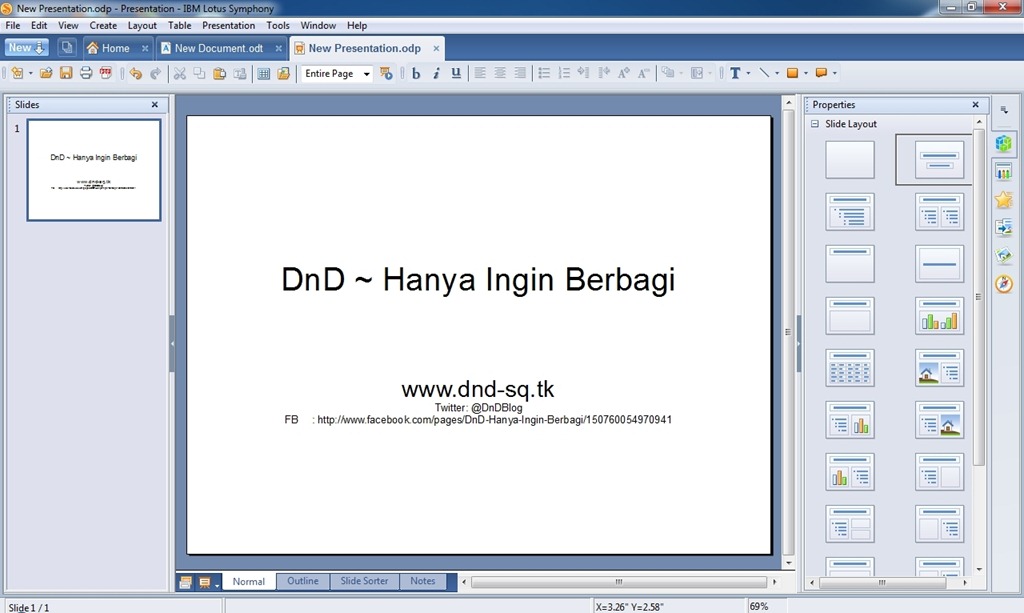Choose the title with chart layout
This screenshot has width=1024, height=613.
pyautogui.click(x=939, y=315)
